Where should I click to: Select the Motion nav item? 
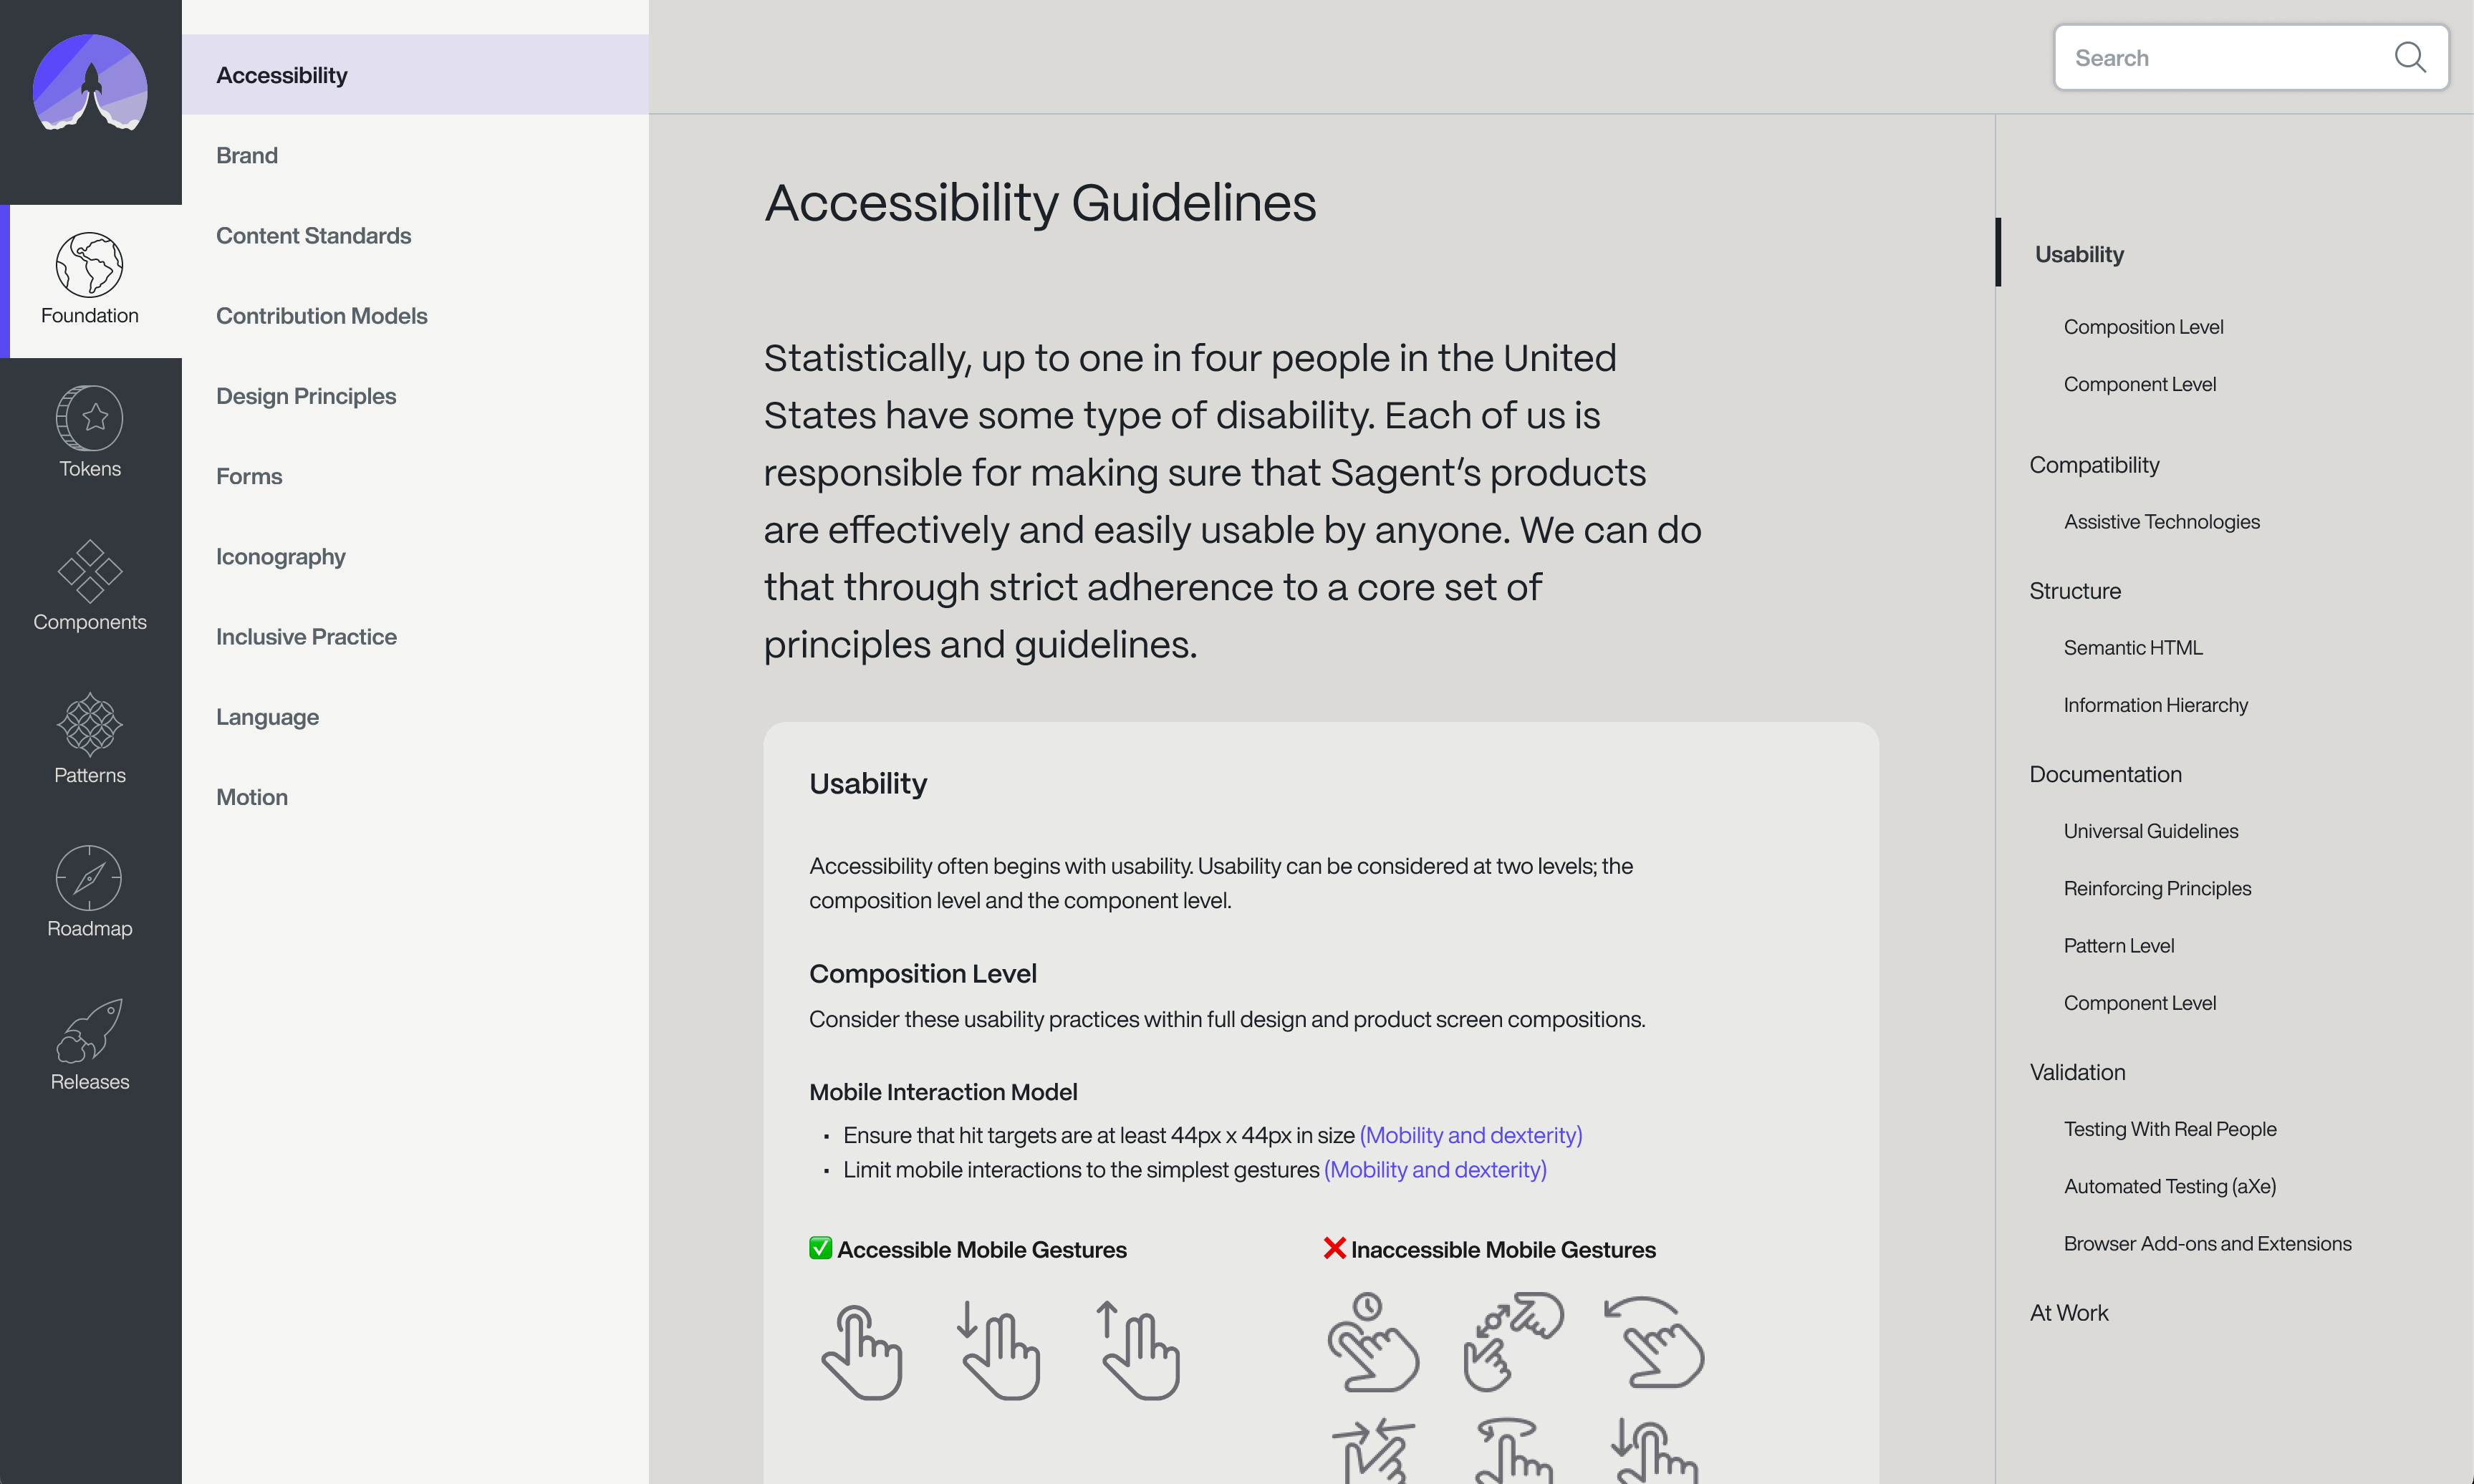tap(251, 796)
